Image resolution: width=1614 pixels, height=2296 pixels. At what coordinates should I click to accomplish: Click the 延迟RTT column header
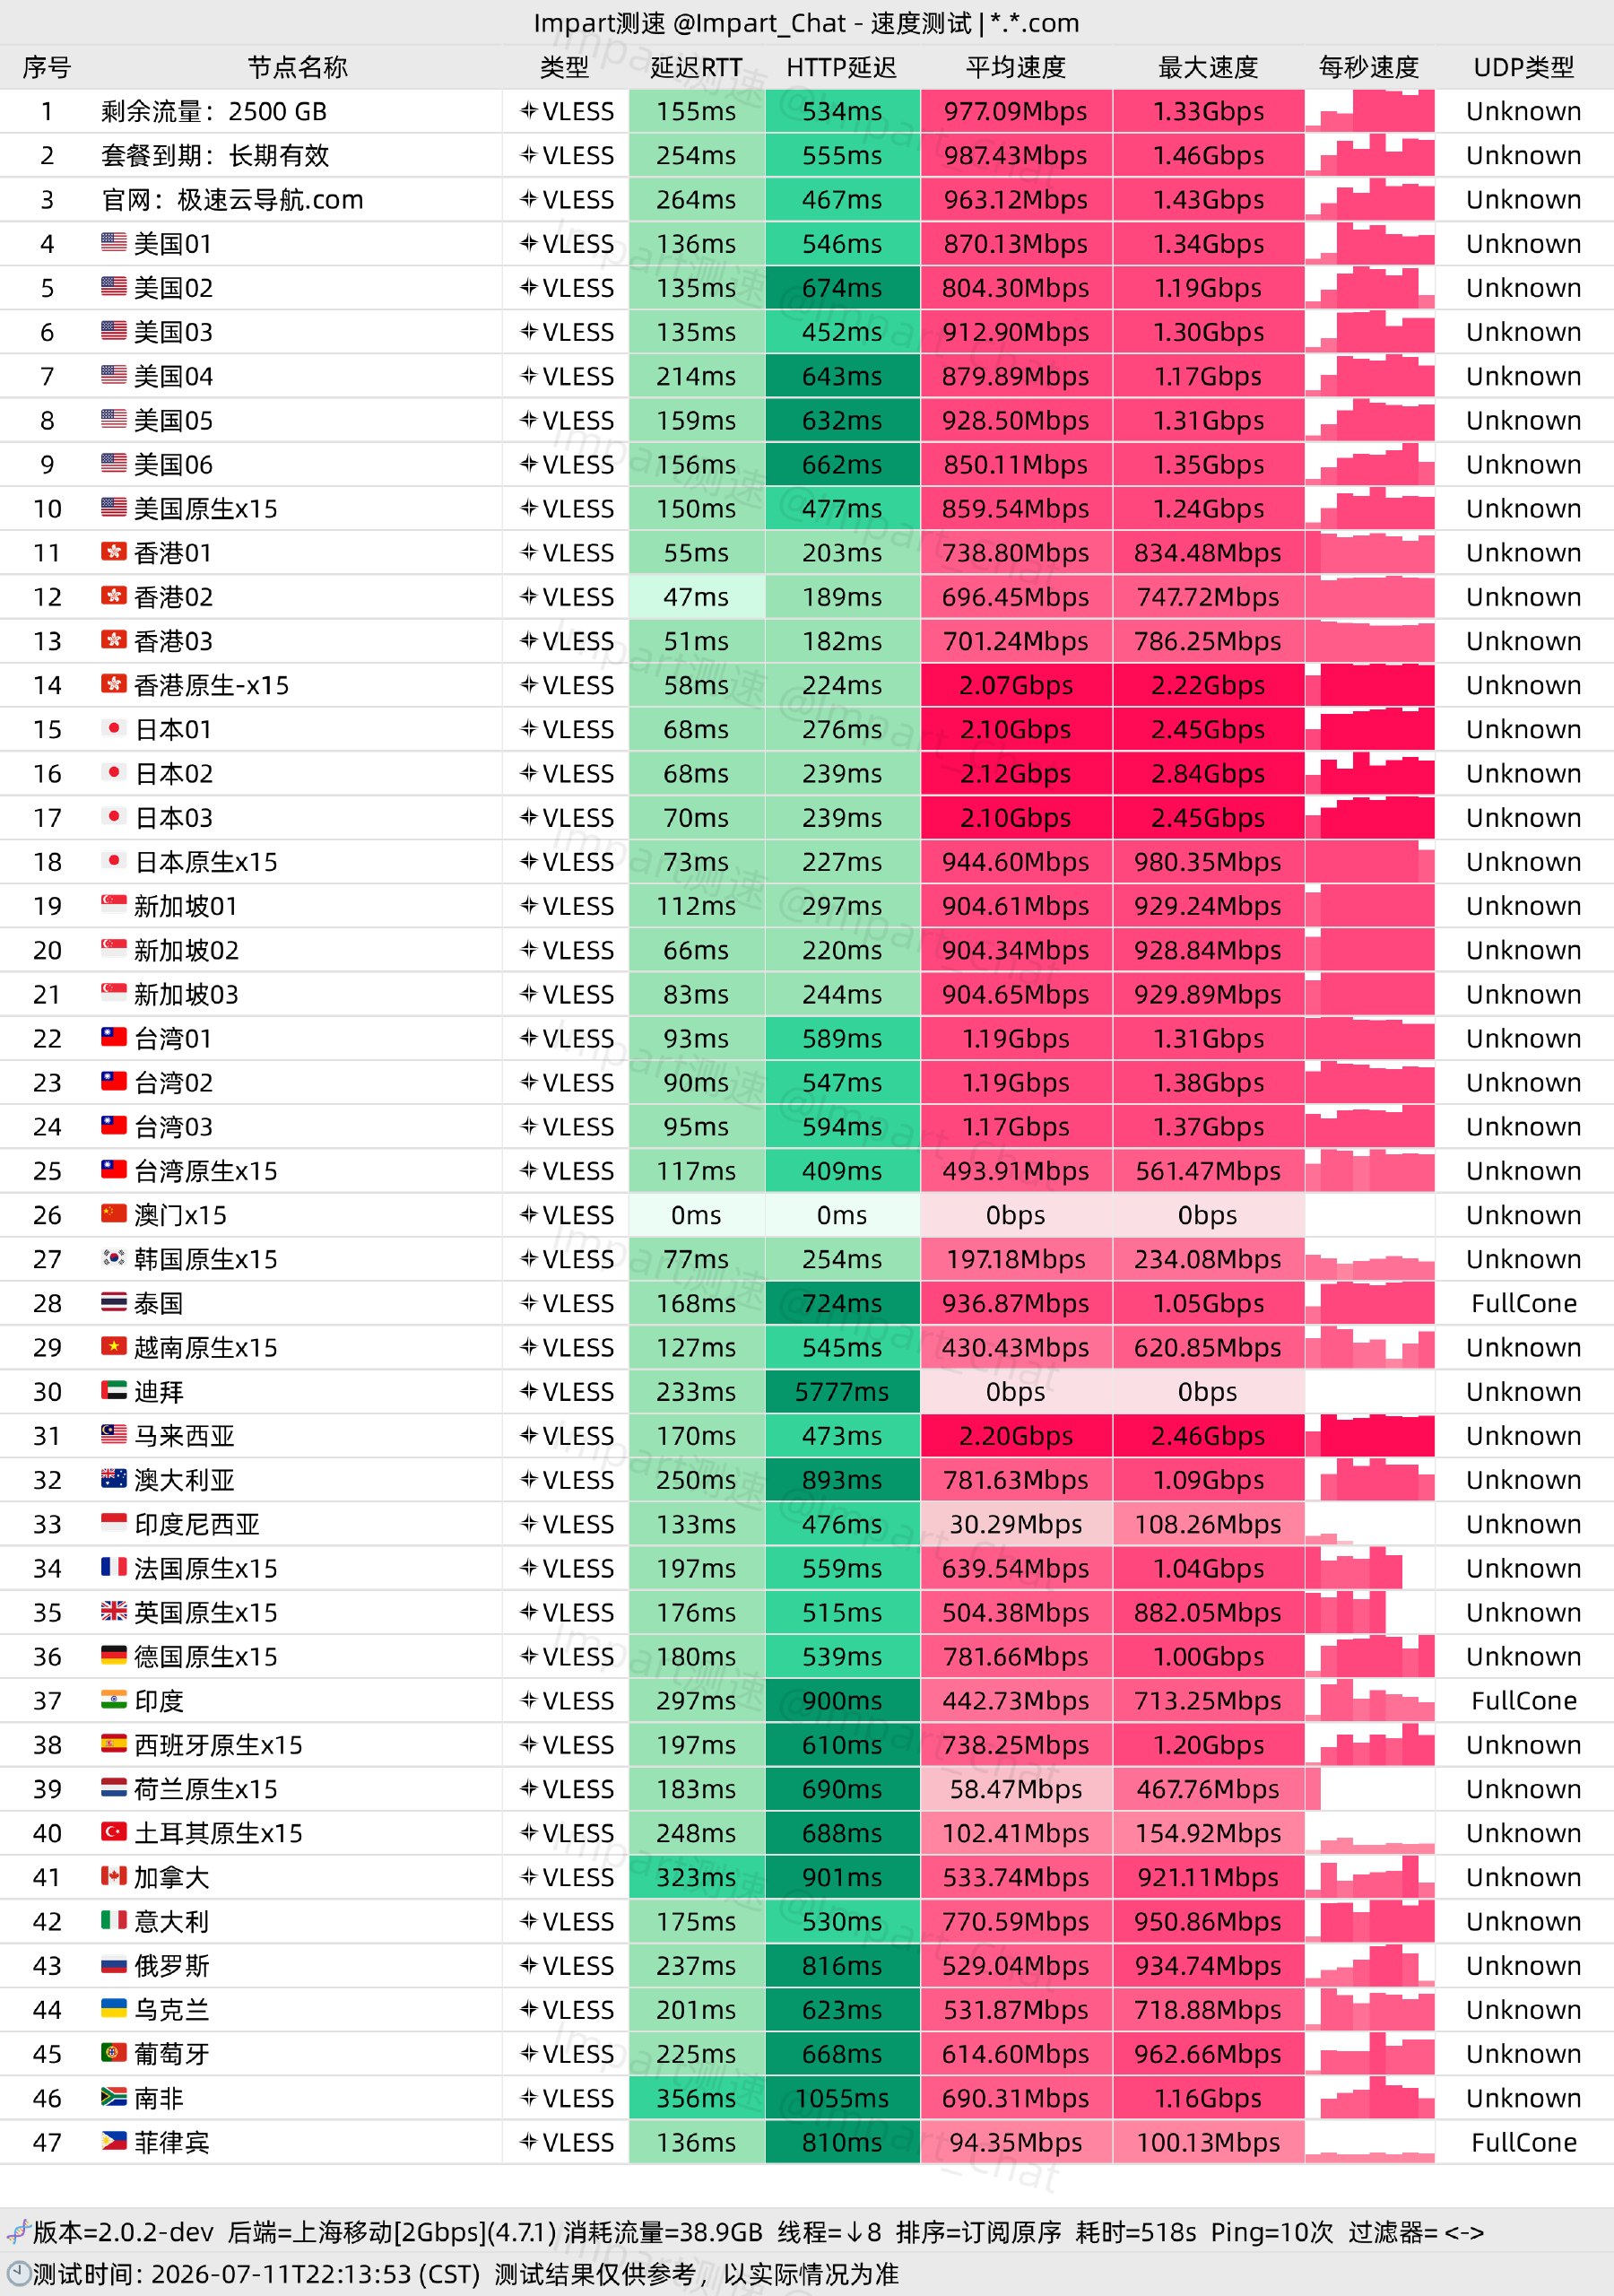tap(696, 67)
